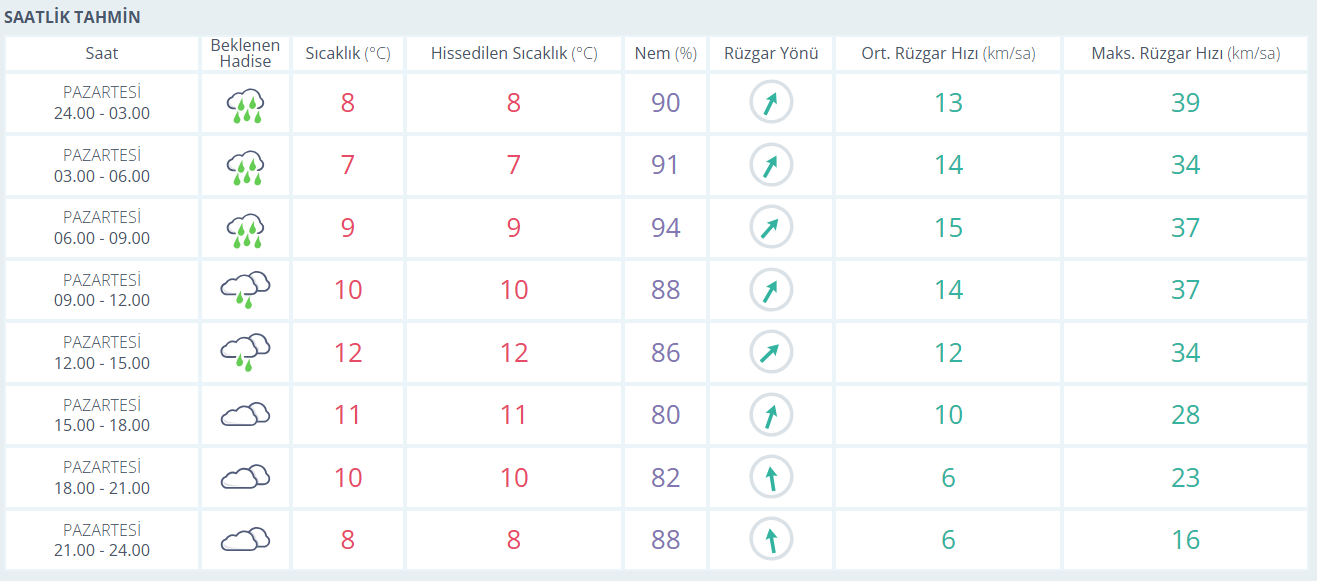Image resolution: width=1317 pixels, height=581 pixels.
Task: Click the wind direction arrow for 18.00 - 21.00
Action: pos(771,478)
